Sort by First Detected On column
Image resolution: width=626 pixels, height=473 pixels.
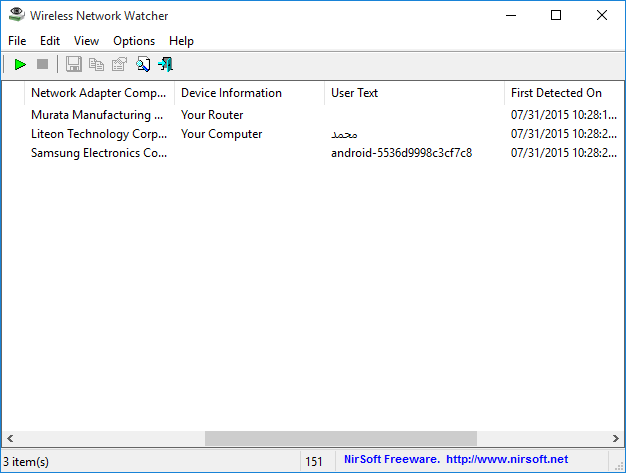click(x=564, y=93)
